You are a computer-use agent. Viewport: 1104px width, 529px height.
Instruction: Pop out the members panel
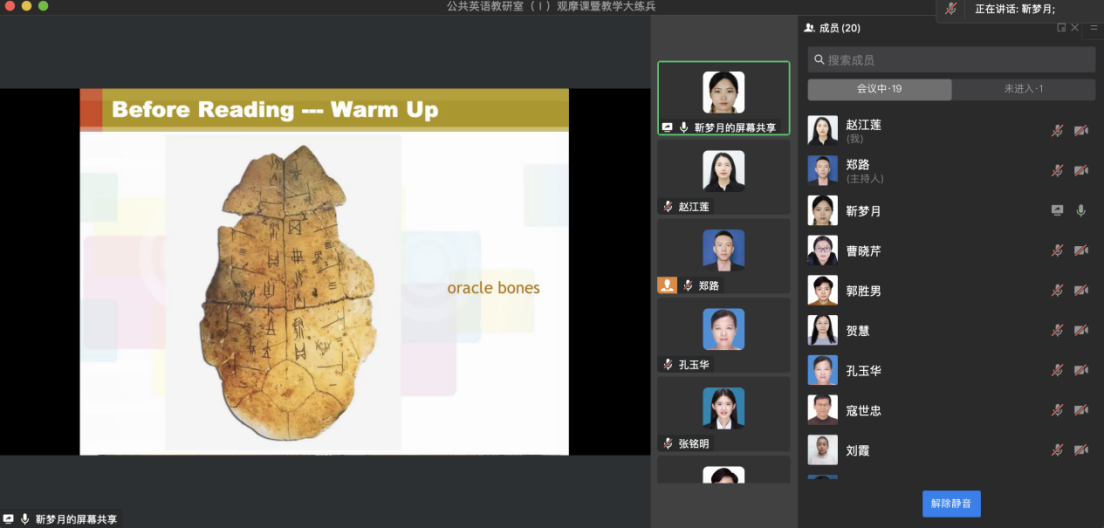[x=1061, y=28]
